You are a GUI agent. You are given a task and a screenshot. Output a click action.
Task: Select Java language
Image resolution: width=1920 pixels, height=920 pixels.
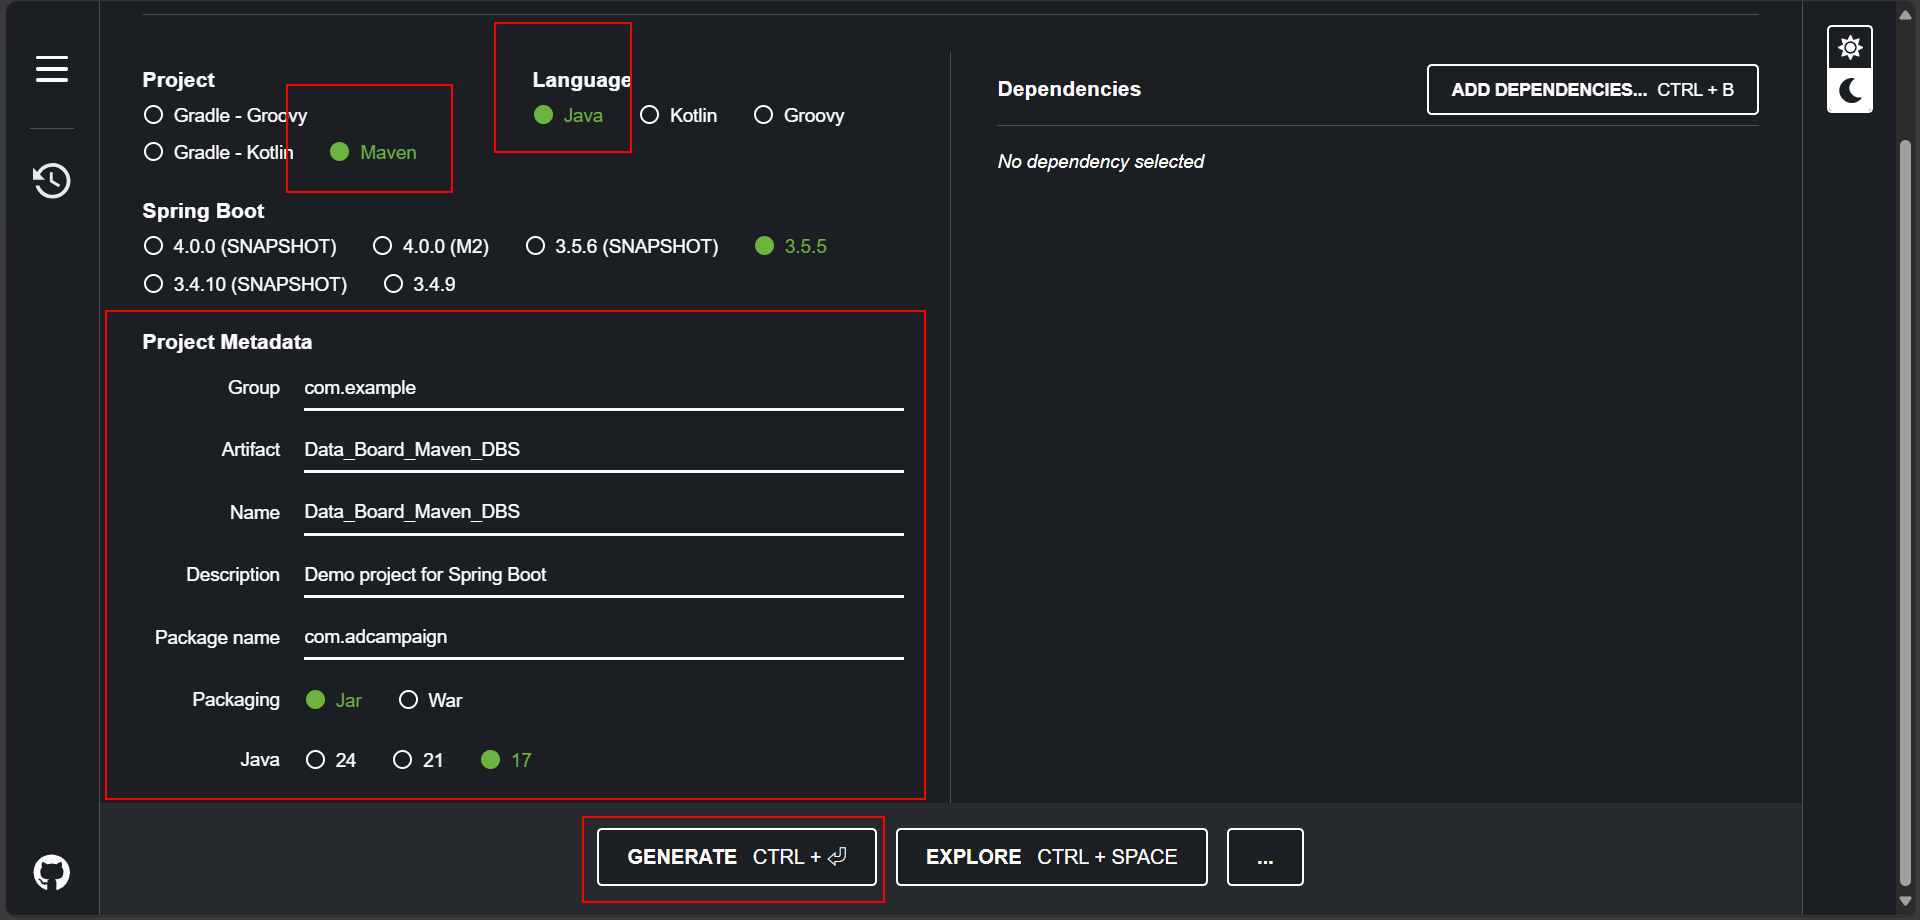tap(568, 115)
